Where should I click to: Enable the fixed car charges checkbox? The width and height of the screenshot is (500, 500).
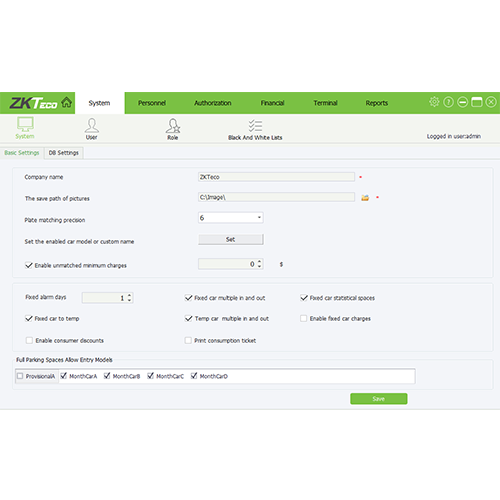303,319
